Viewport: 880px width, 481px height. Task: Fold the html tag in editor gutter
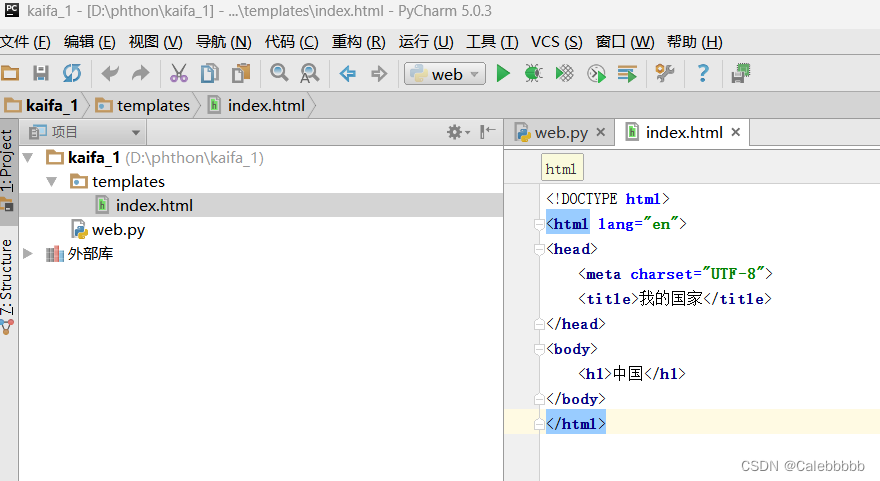point(539,225)
